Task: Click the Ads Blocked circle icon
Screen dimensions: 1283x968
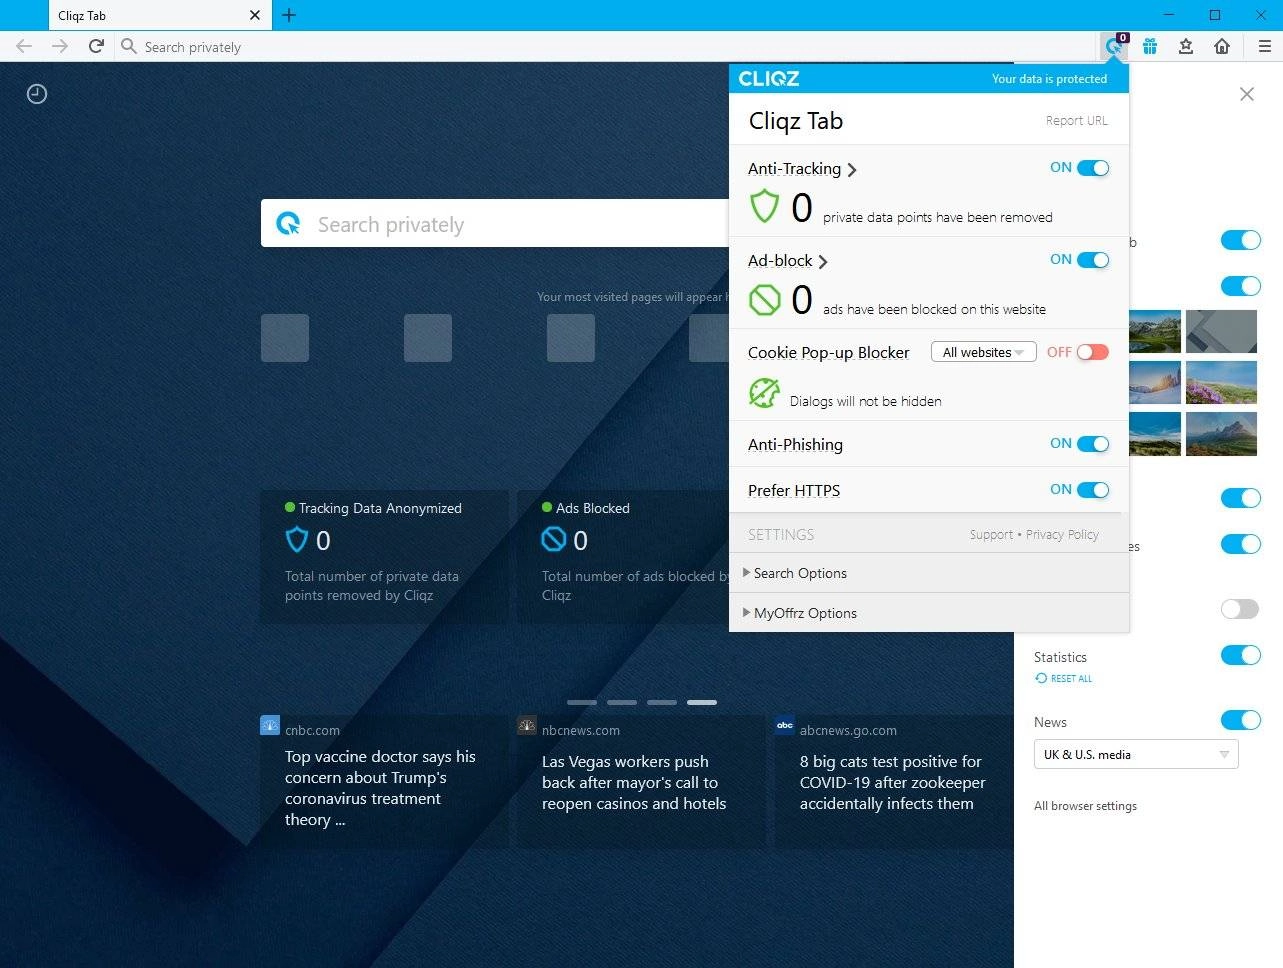Action: 554,540
